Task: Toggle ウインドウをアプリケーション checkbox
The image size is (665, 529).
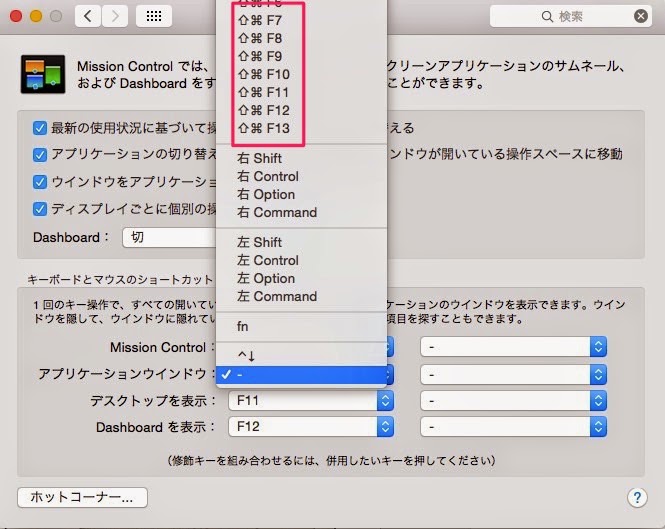Action: (40, 182)
